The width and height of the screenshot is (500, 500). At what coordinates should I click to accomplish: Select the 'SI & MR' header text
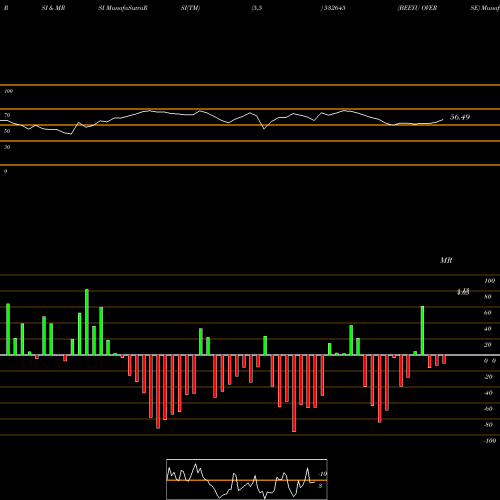pos(53,8)
